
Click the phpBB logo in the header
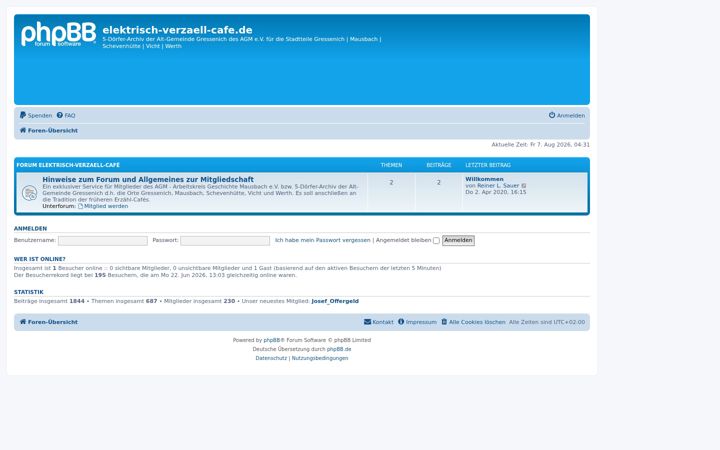click(58, 34)
